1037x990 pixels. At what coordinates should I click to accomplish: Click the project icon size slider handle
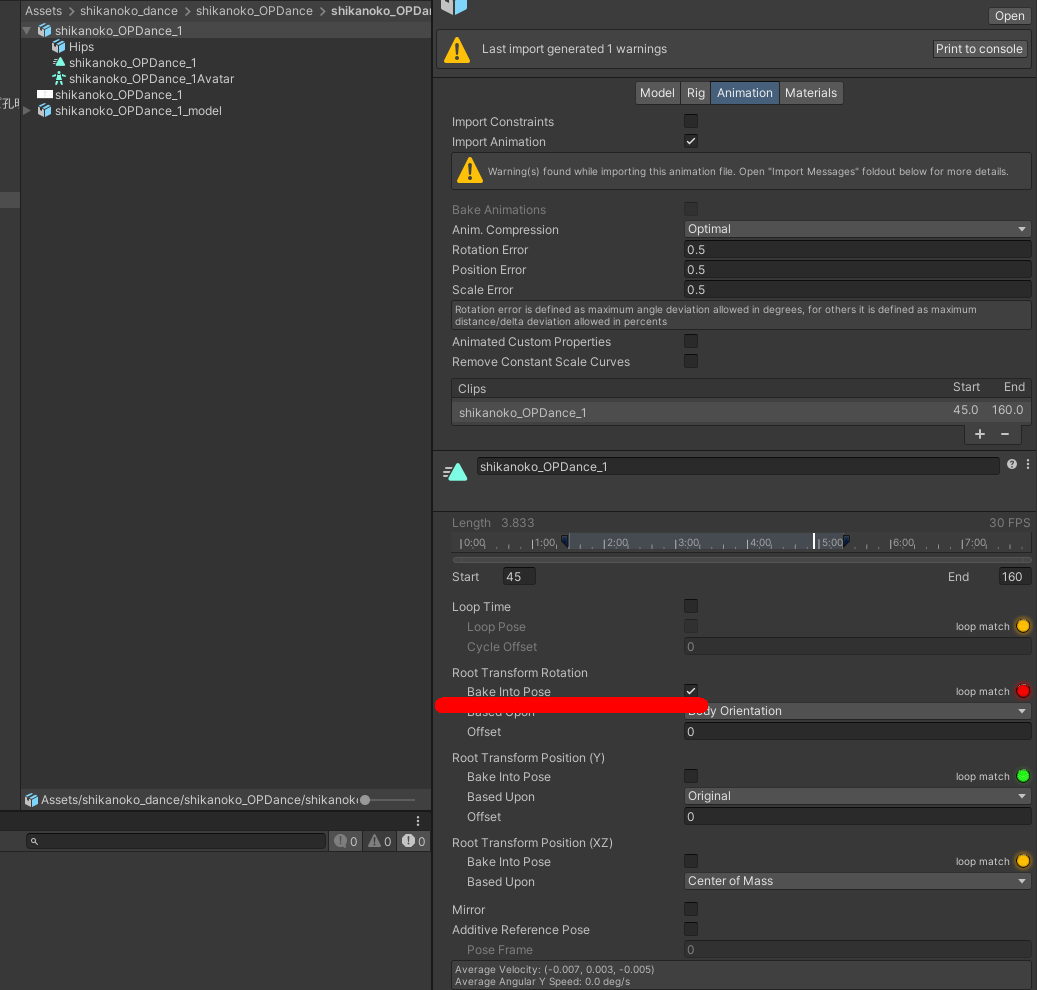click(x=365, y=800)
